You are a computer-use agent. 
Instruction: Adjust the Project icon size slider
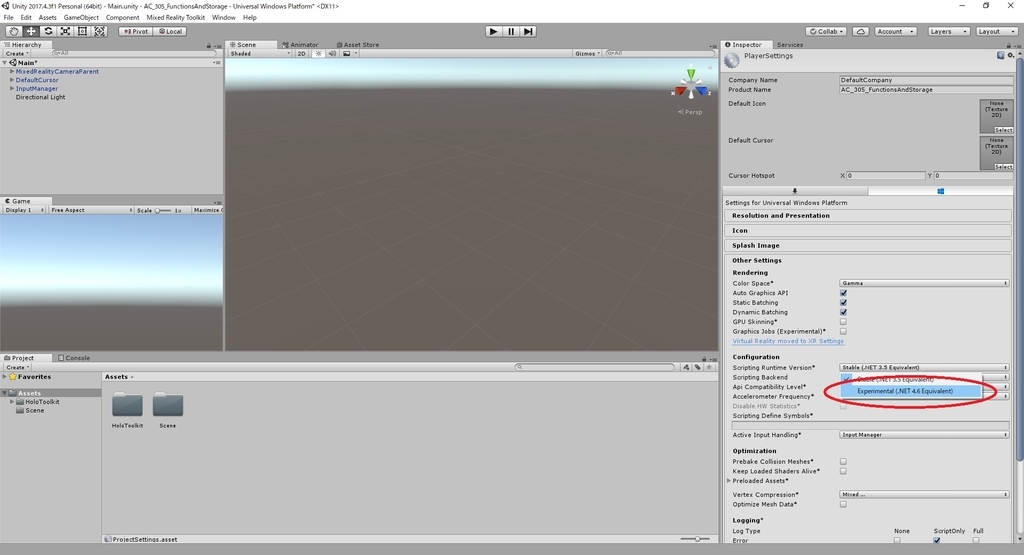pyautogui.click(x=695, y=539)
